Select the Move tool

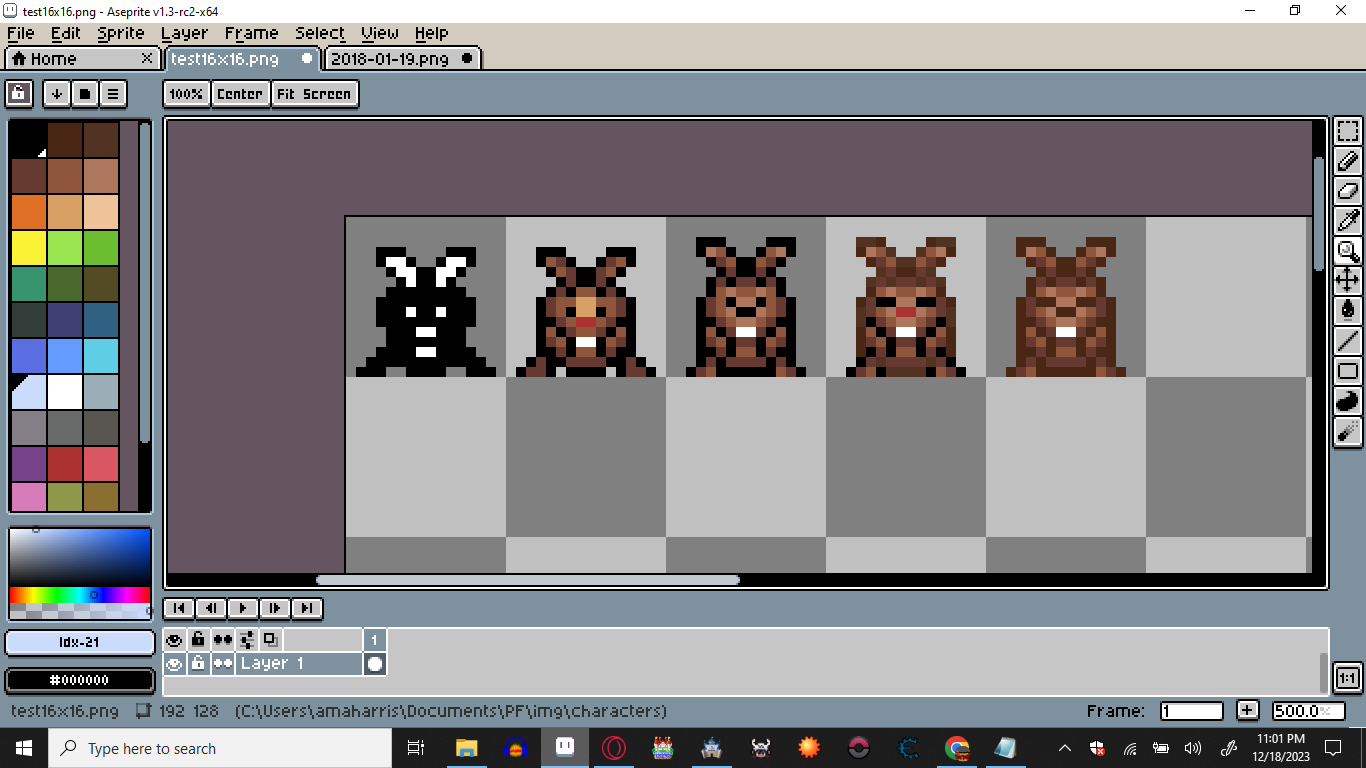pos(1347,281)
